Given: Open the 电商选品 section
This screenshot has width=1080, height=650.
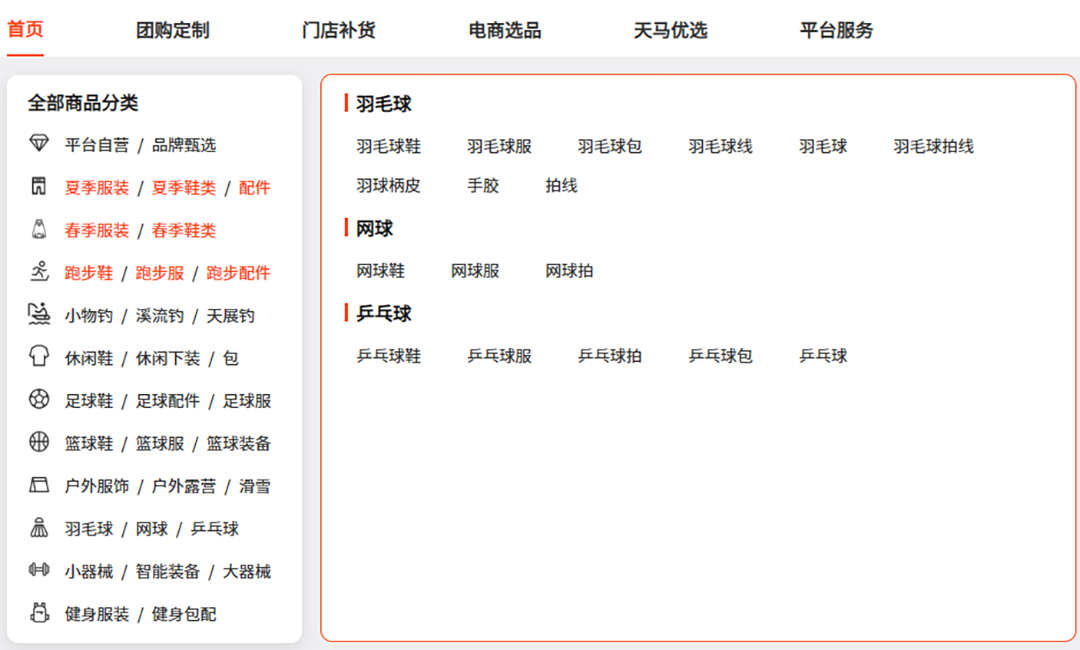Looking at the screenshot, I should tap(502, 30).
